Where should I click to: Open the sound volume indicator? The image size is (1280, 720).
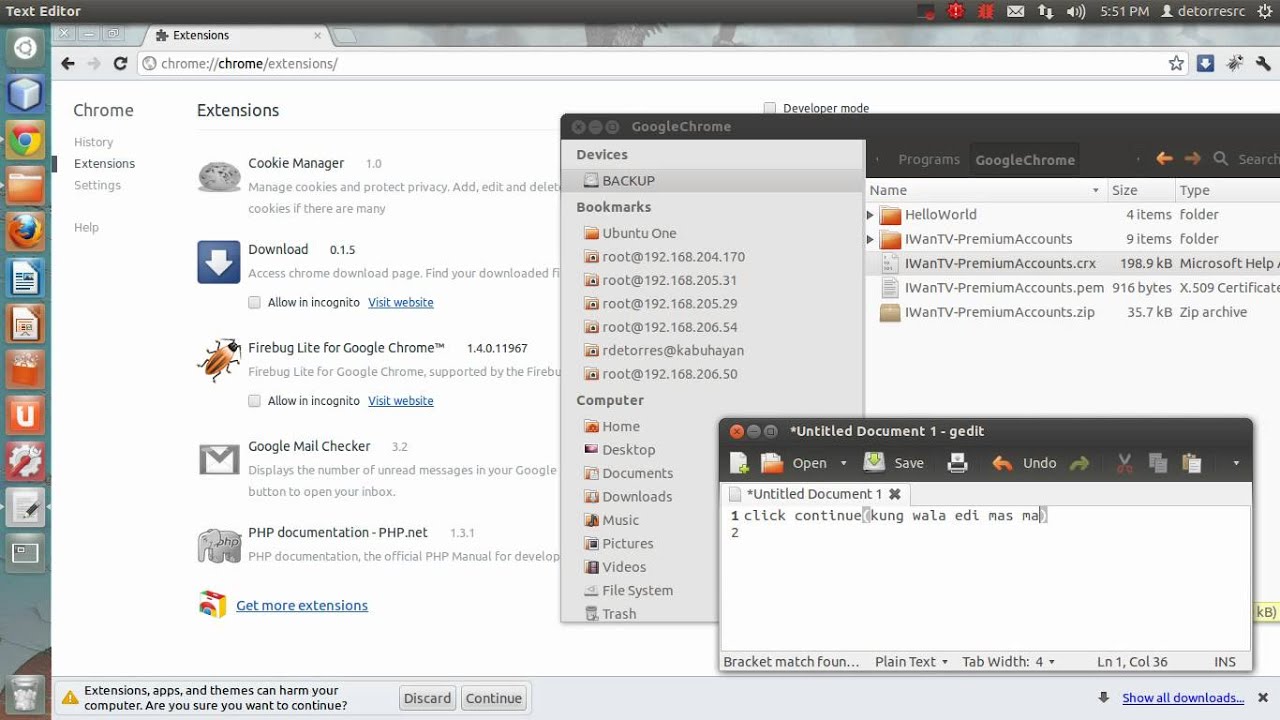(x=1076, y=12)
